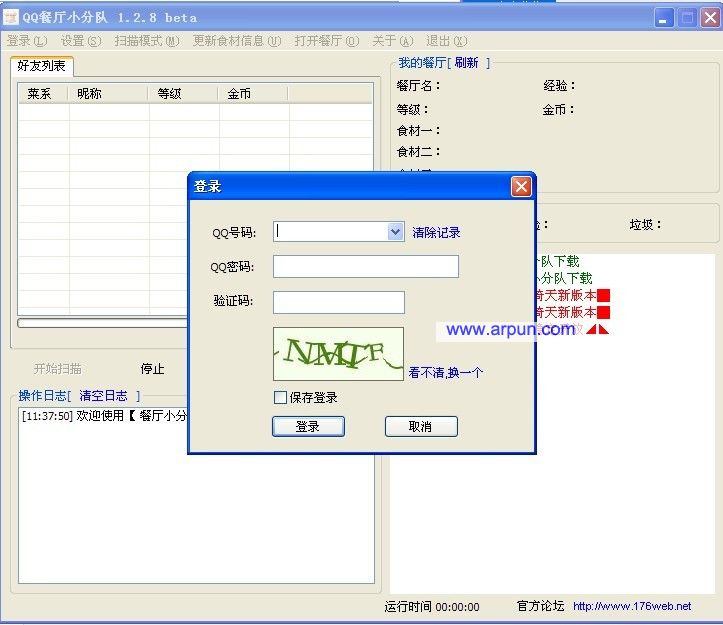723x625 pixels.
Task: Click the 清除记录 link
Action: [436, 232]
